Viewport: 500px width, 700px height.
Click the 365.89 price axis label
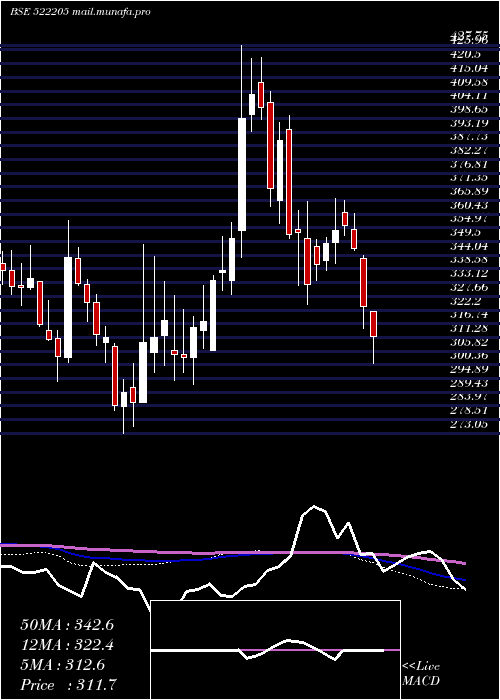point(469,192)
